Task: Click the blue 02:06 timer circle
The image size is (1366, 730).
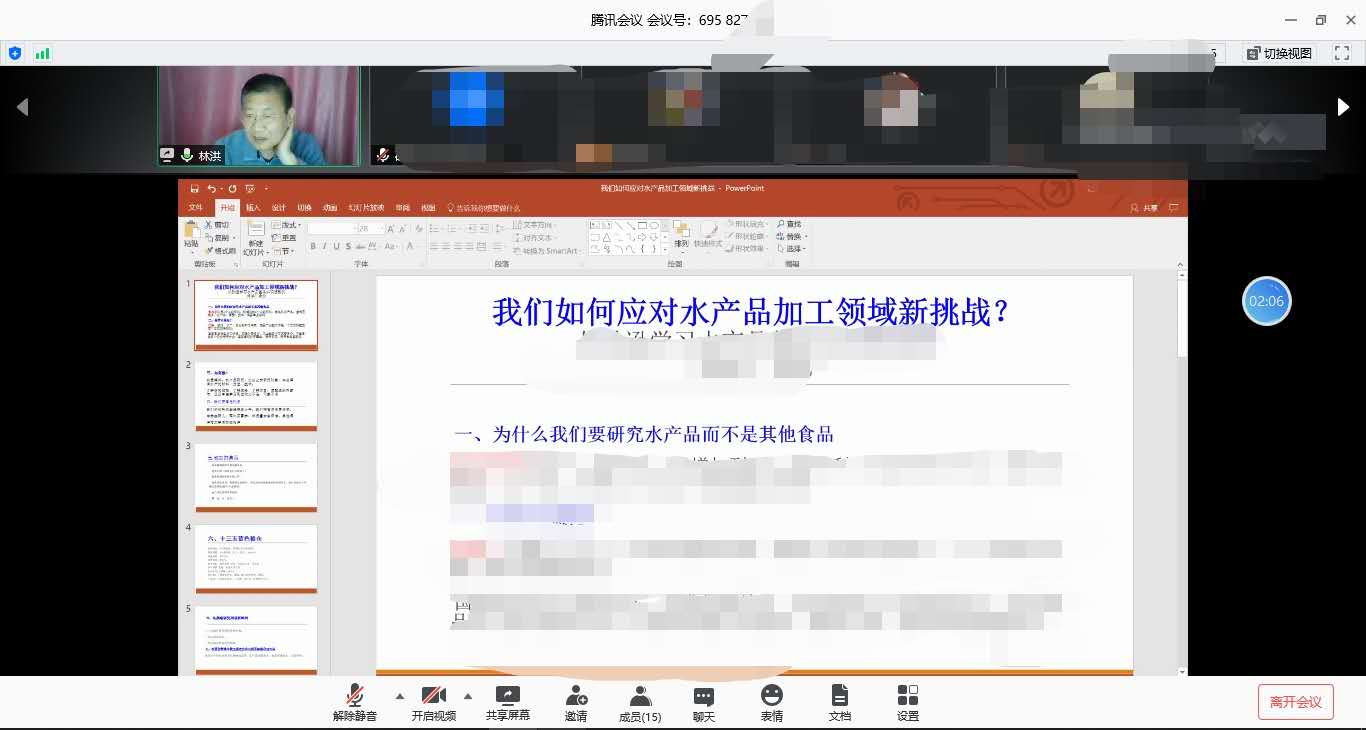Action: pyautogui.click(x=1266, y=301)
